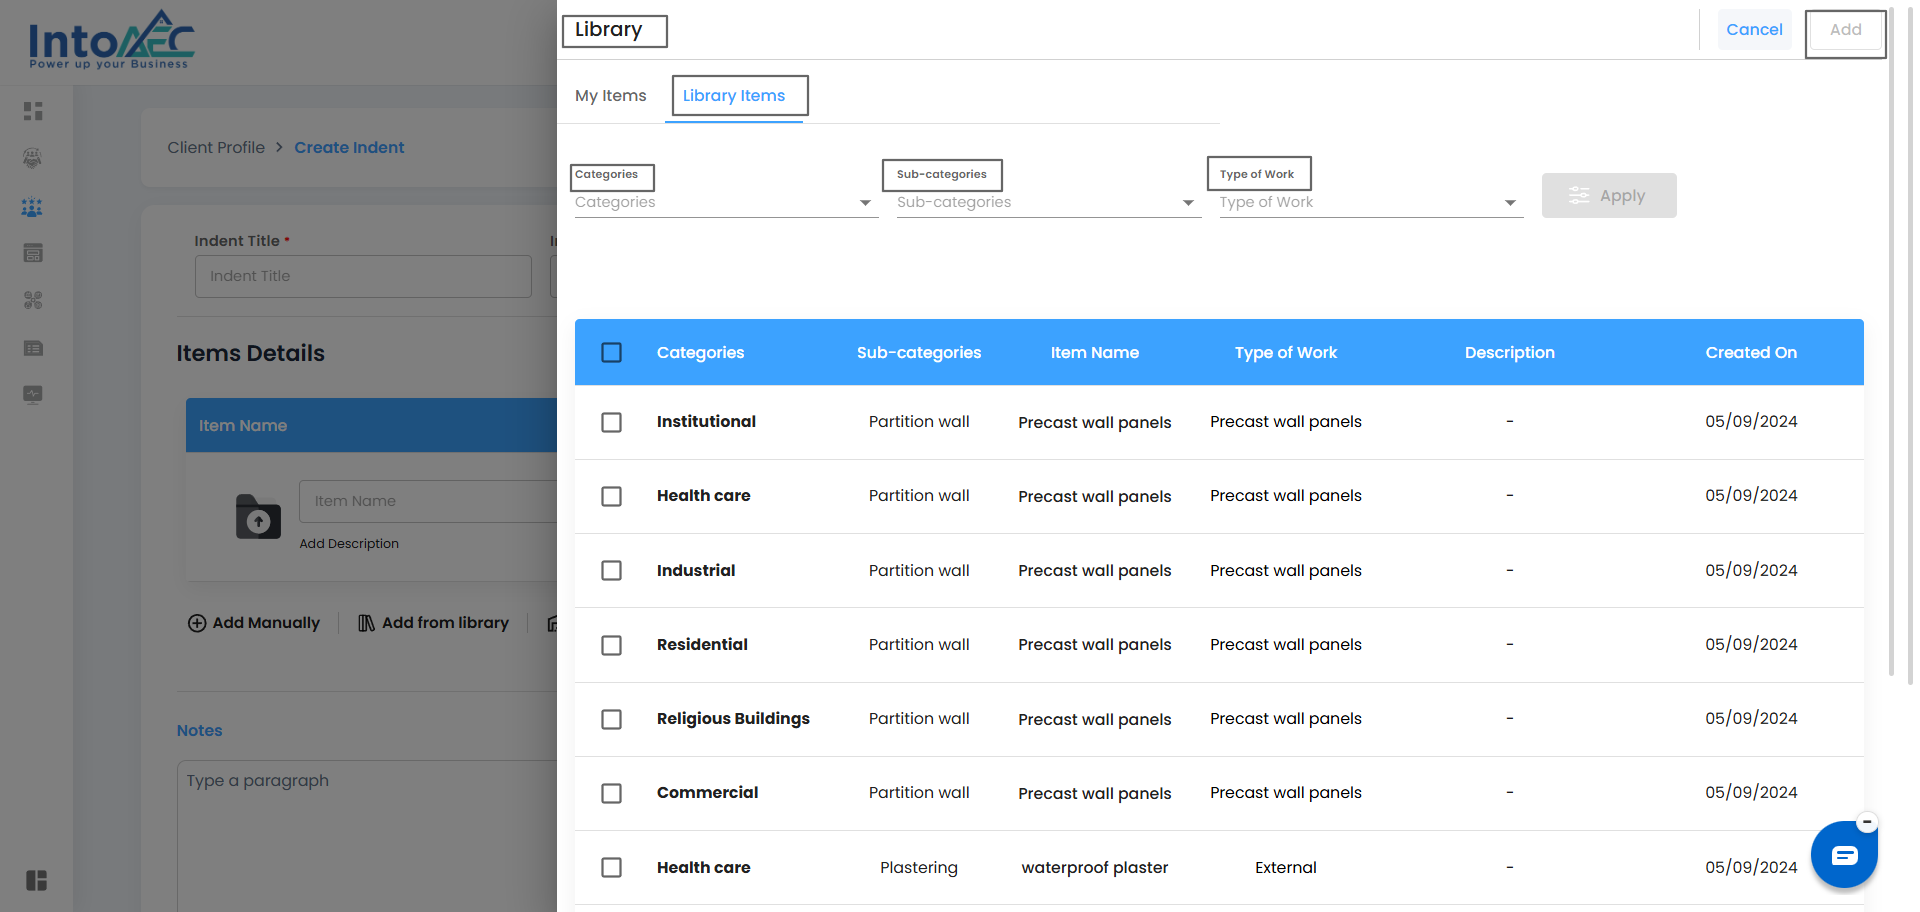Click the plus circle icon of Add Manually
This screenshot has width=1920, height=912.
197,623
